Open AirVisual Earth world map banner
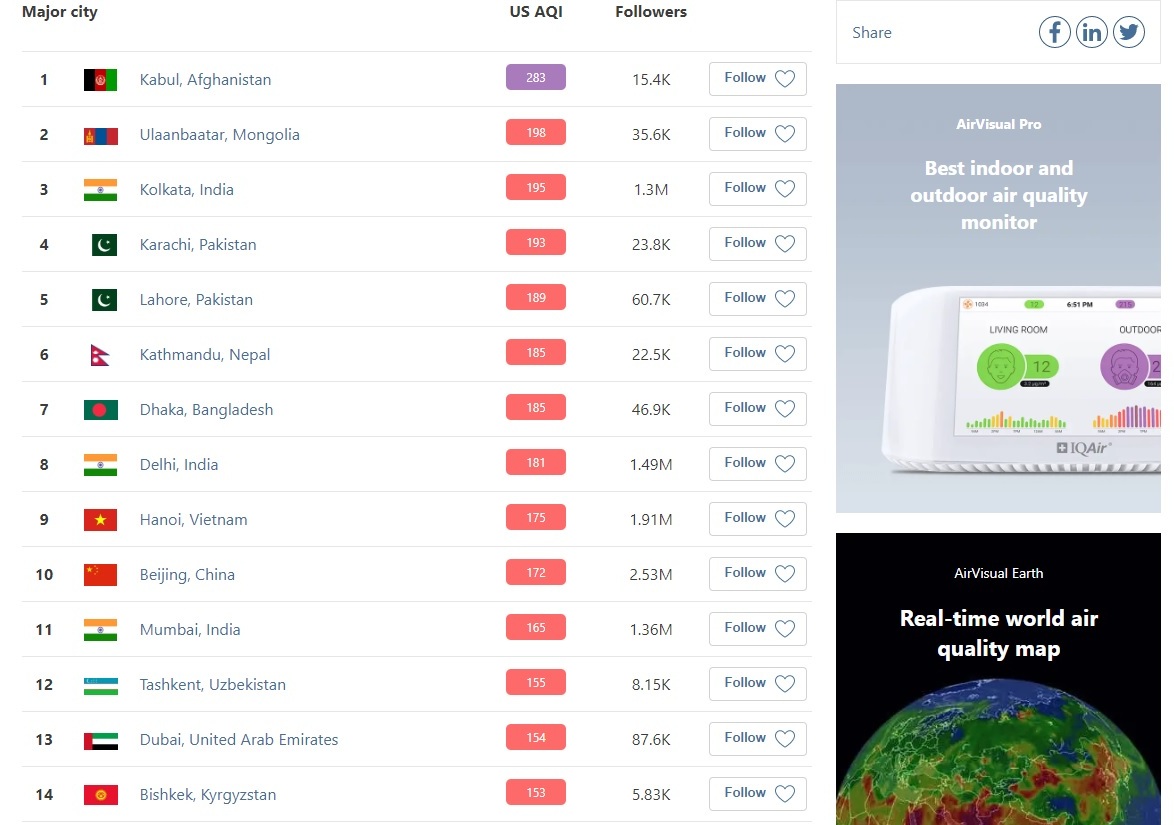Image resolution: width=1174 pixels, height=825 pixels. (x=998, y=678)
